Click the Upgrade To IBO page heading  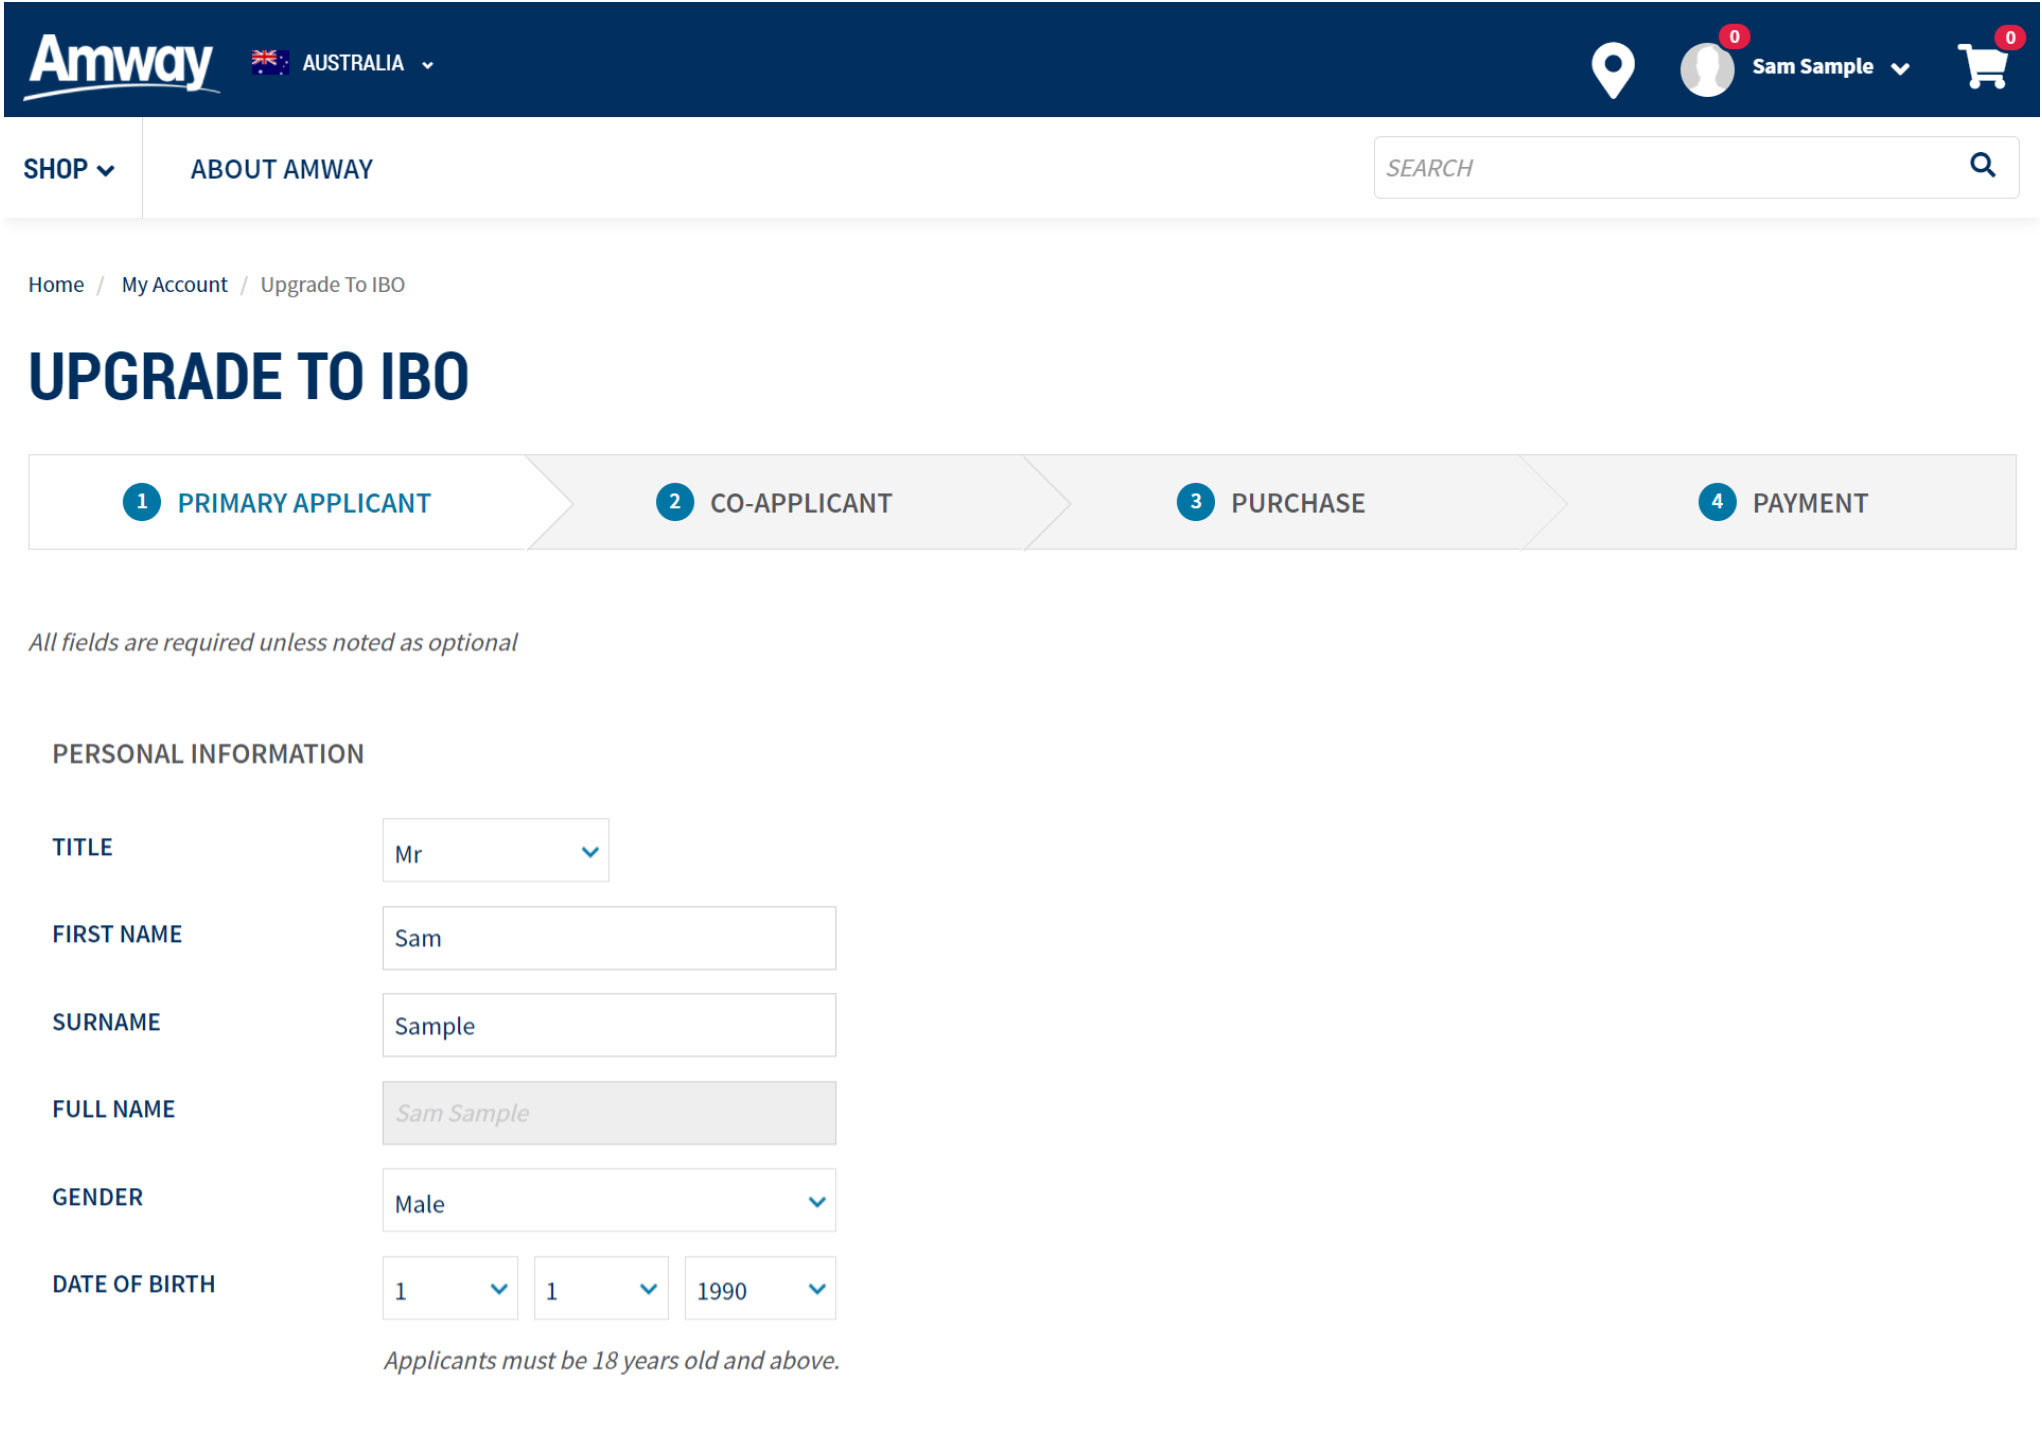[248, 377]
